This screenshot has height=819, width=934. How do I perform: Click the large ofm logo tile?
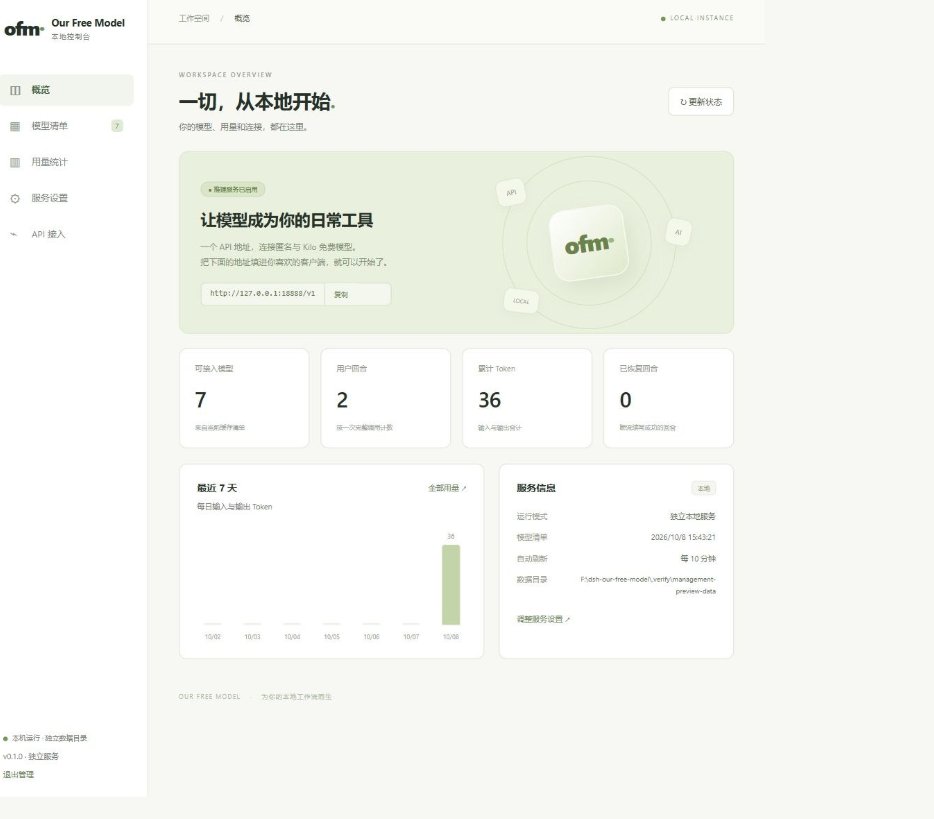(x=589, y=243)
